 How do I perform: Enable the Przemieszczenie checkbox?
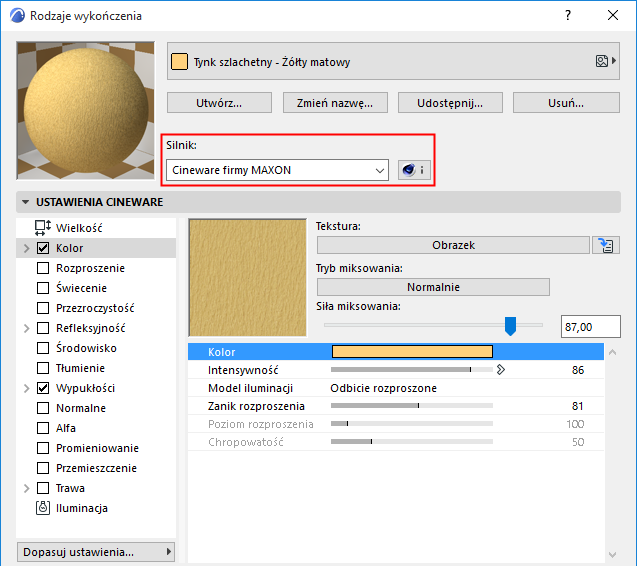pyautogui.click(x=43, y=468)
